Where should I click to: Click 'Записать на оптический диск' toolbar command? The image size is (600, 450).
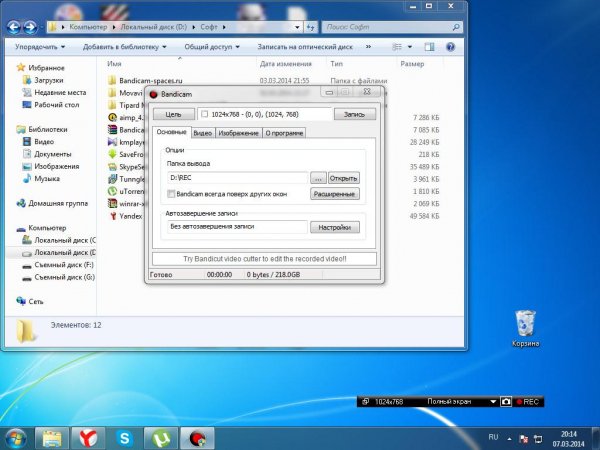pos(305,47)
